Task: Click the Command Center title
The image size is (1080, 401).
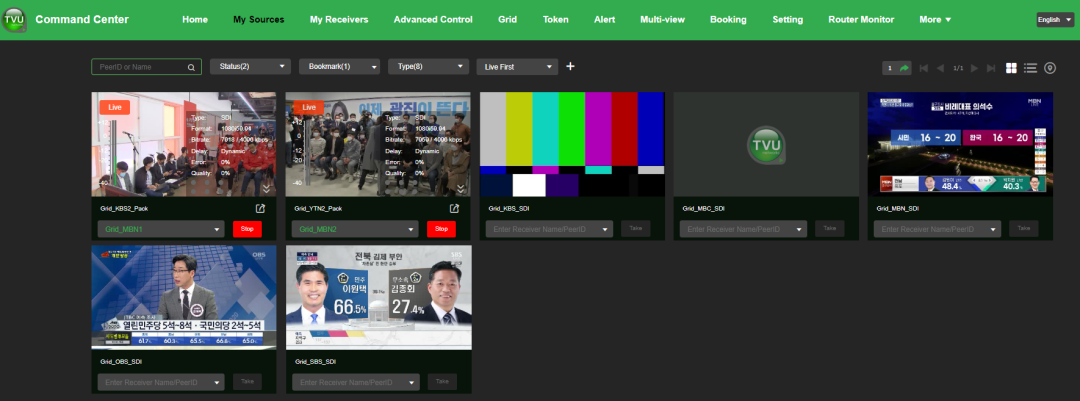Action: 82,20
